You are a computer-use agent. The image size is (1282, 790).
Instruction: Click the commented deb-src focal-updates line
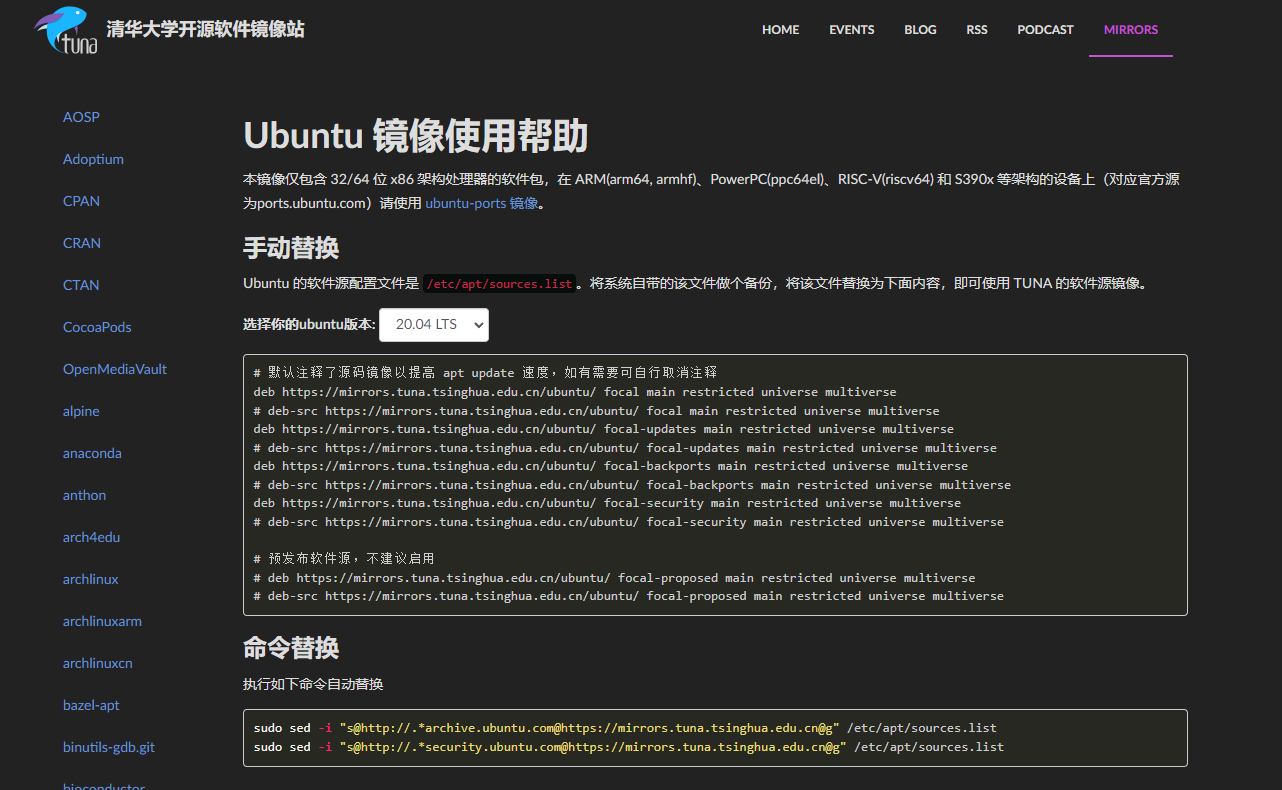[x=625, y=448]
